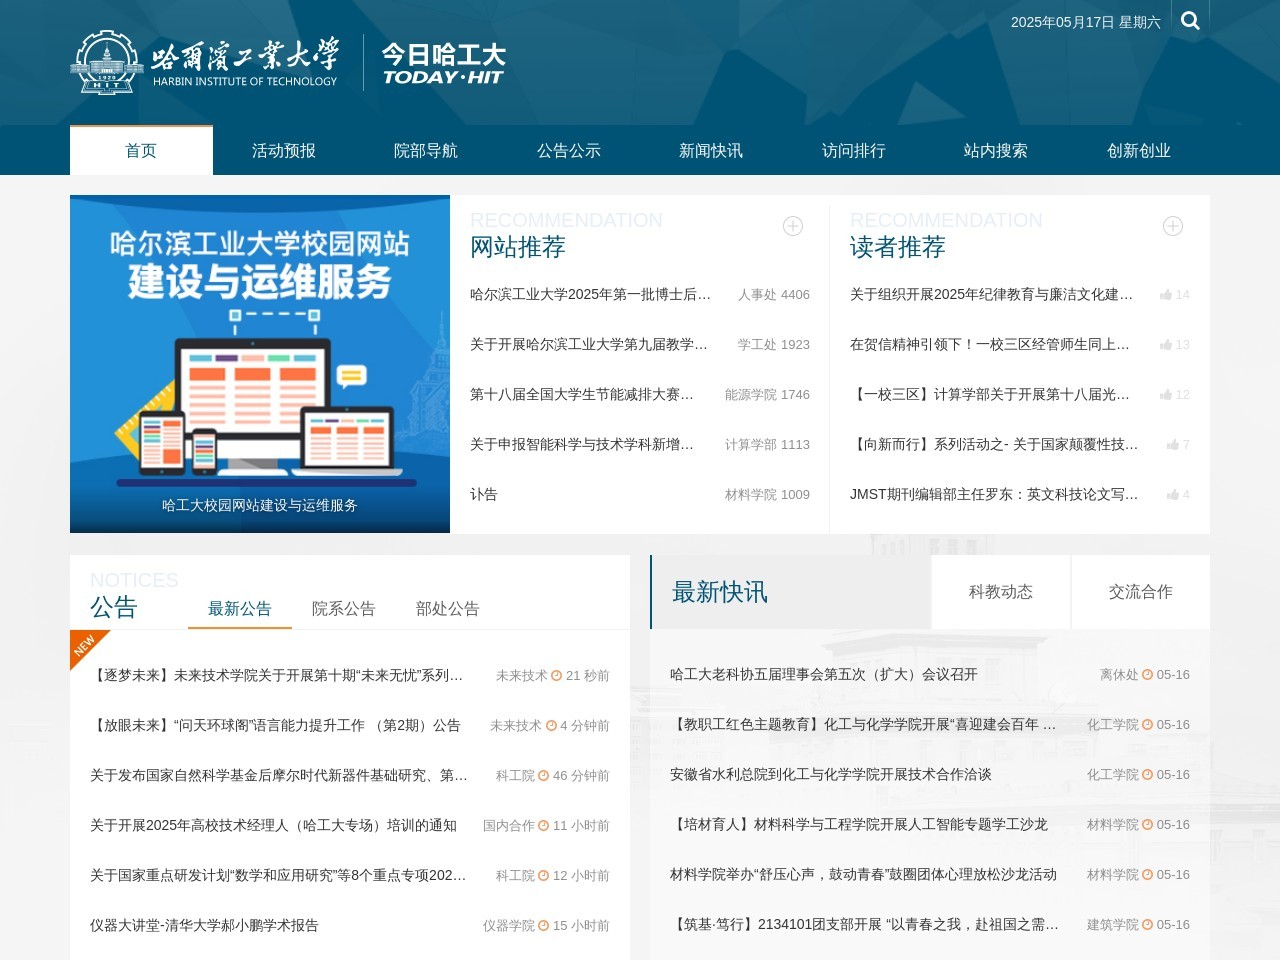1280x960 pixels.
Task: Go to the 首页 navigation tab
Action: click(141, 151)
